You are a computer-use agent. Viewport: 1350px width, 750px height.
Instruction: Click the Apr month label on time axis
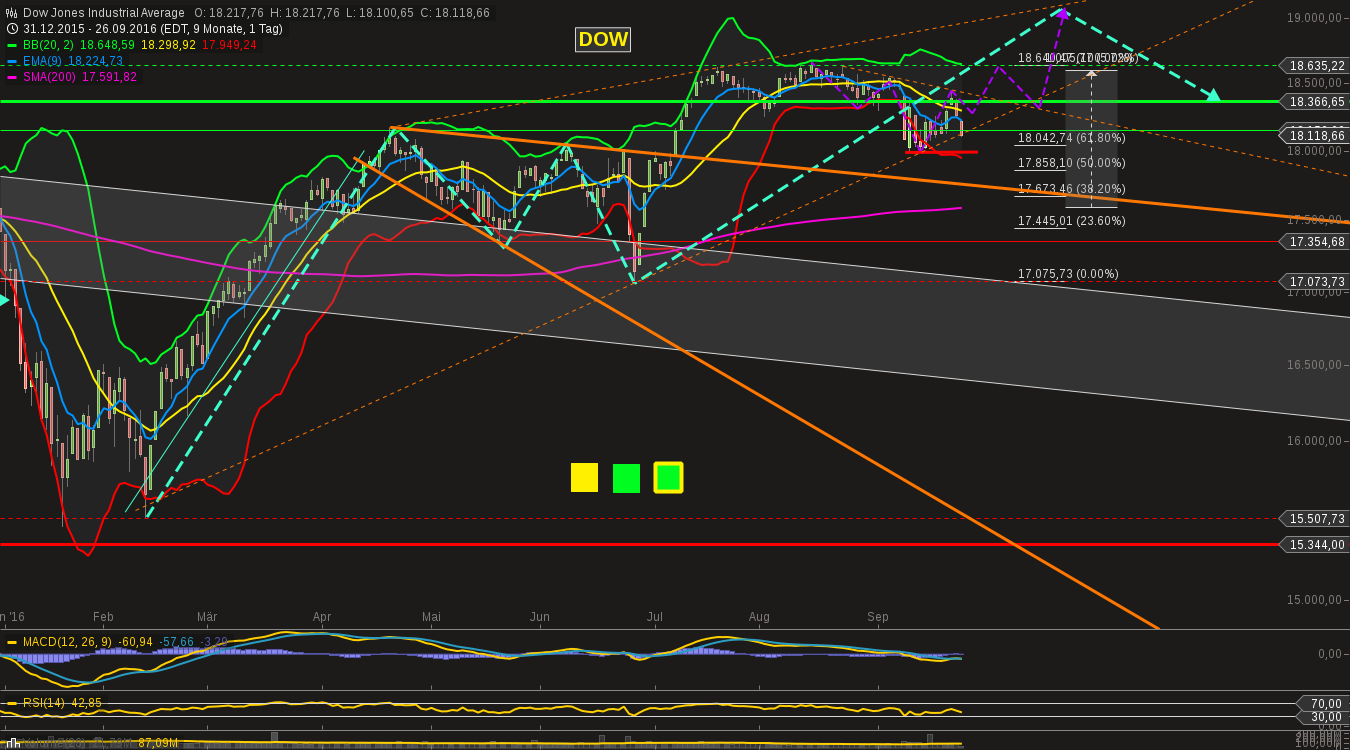[322, 617]
